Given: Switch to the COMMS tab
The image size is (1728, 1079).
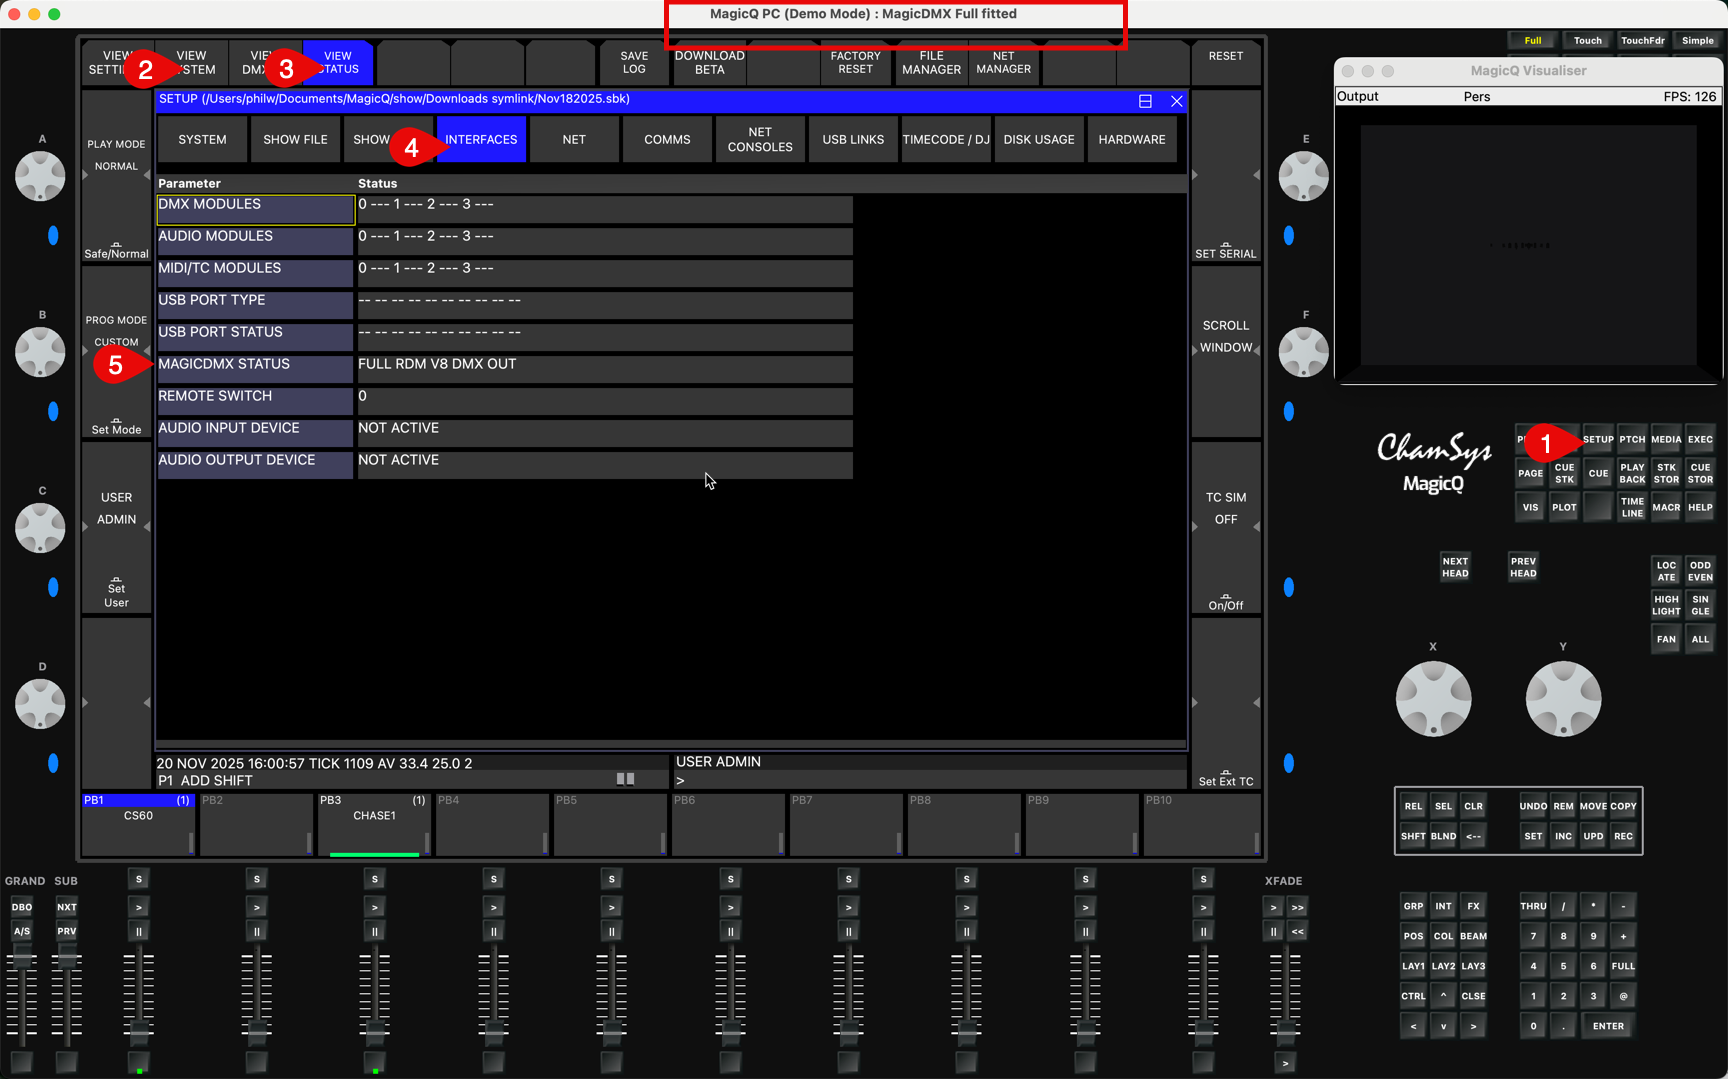Looking at the screenshot, I should [x=667, y=139].
